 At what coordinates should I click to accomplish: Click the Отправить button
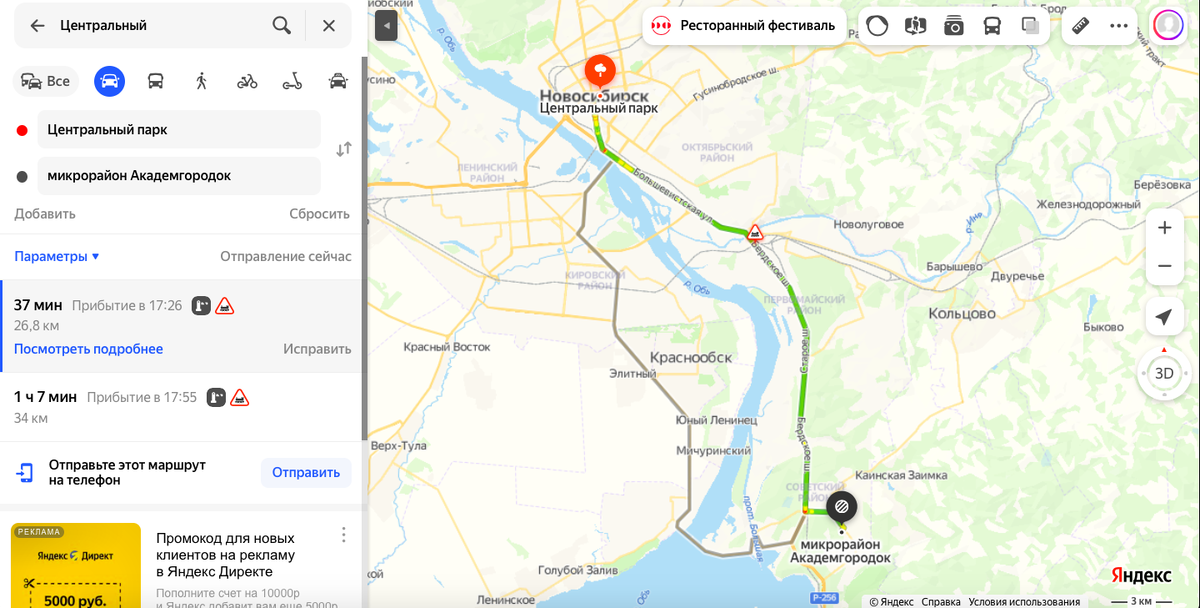[x=306, y=472]
